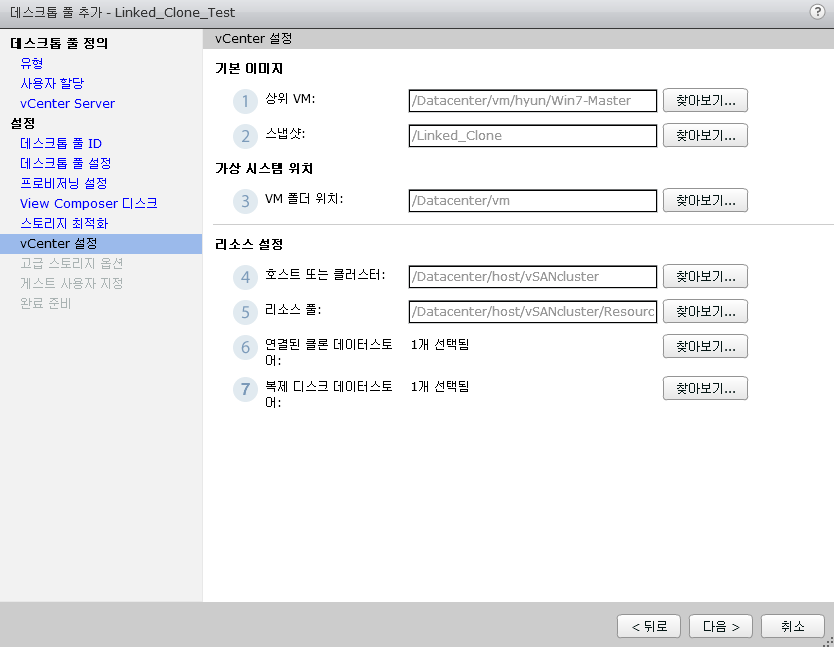Click the resize grip at dialog corner
The height and width of the screenshot is (647, 834).
(x=829, y=642)
